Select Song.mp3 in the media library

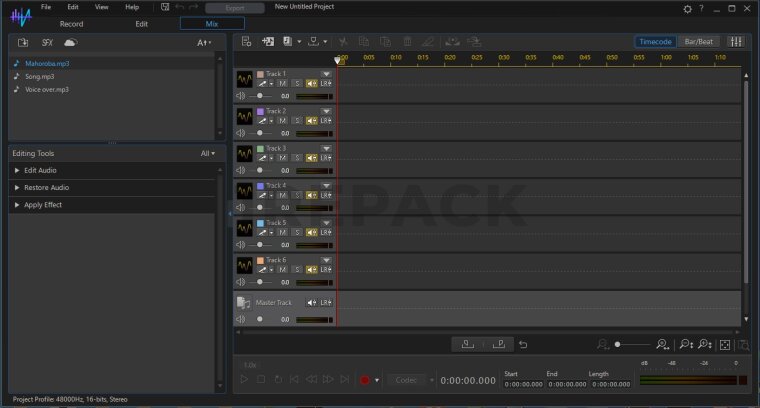(x=40, y=76)
